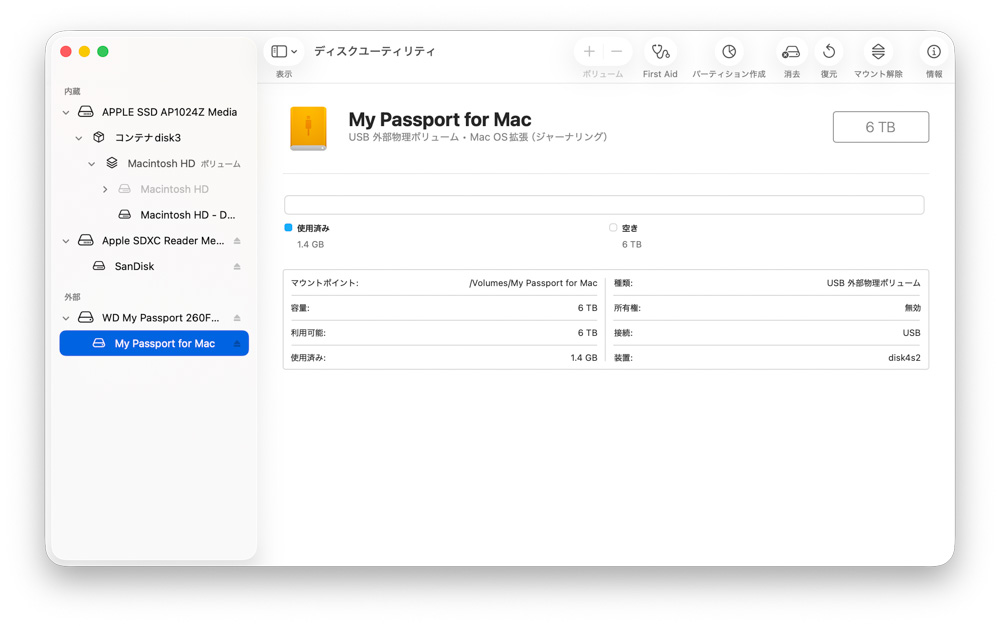Select Macintosh HD volume group layers icon
Image resolution: width=1000 pixels, height=626 pixels.
112,163
